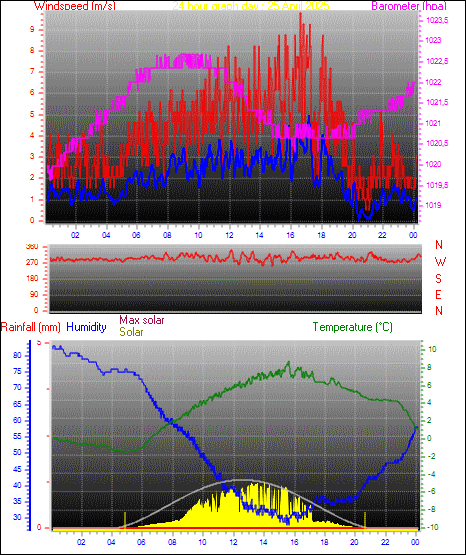This screenshot has width=466, height=555.
Task: Click barometer axis value 1019,5
Action: [437, 185]
